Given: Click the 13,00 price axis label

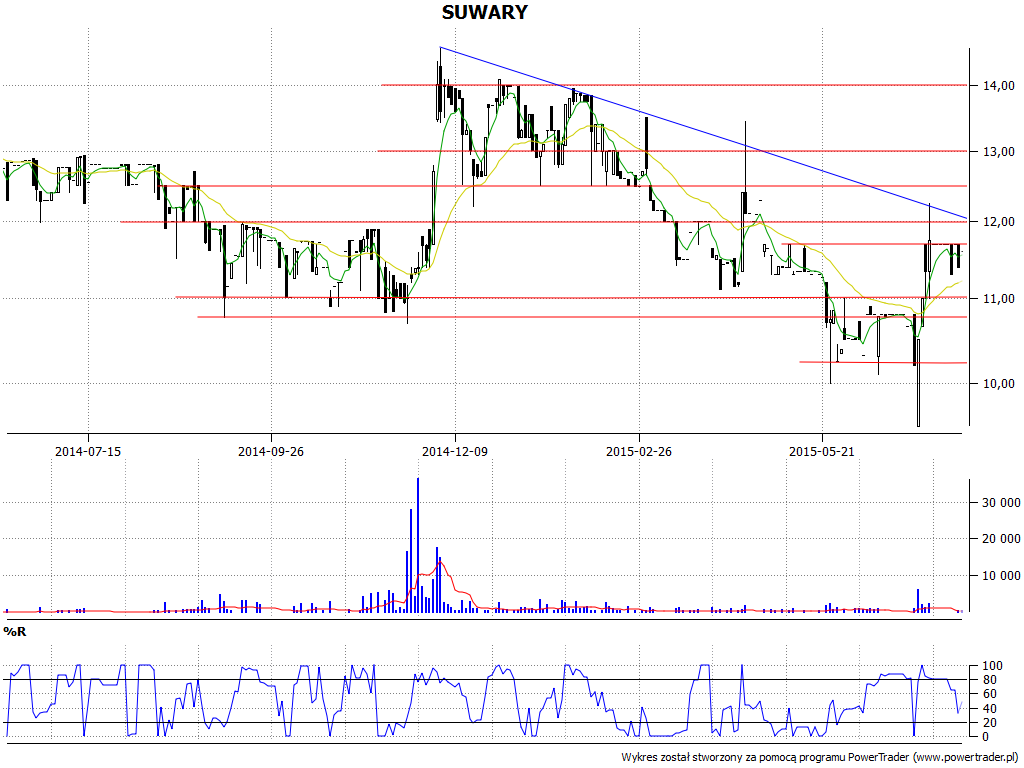Looking at the screenshot, I should tap(999, 152).
